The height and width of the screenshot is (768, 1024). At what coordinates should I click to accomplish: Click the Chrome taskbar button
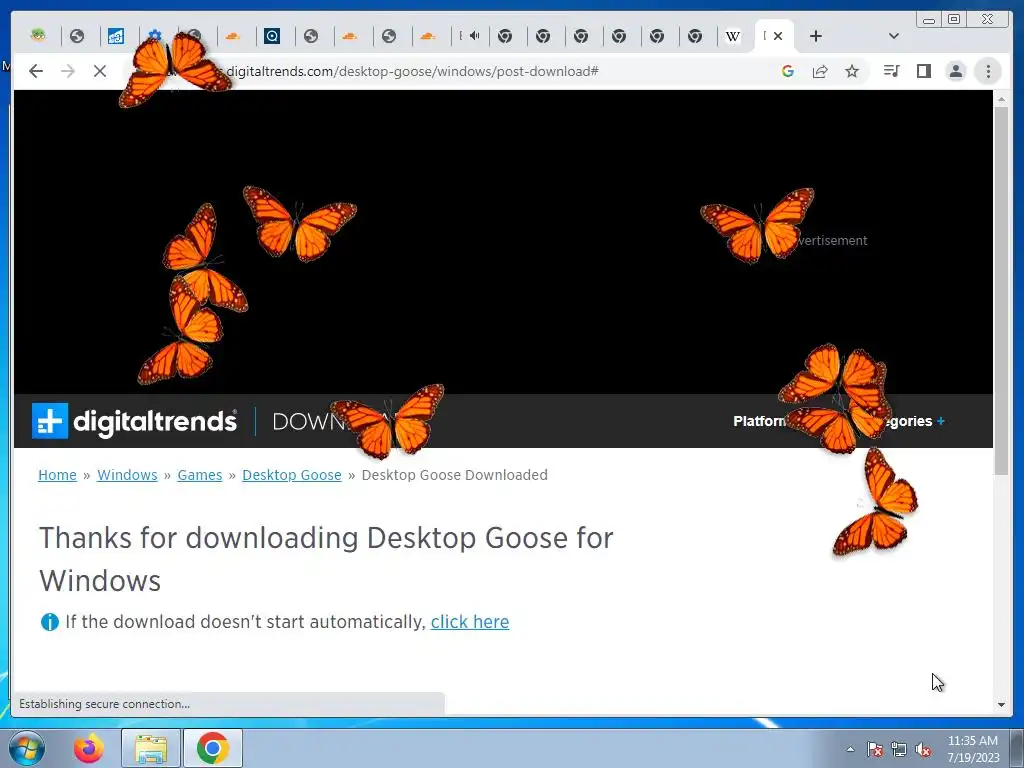213,748
